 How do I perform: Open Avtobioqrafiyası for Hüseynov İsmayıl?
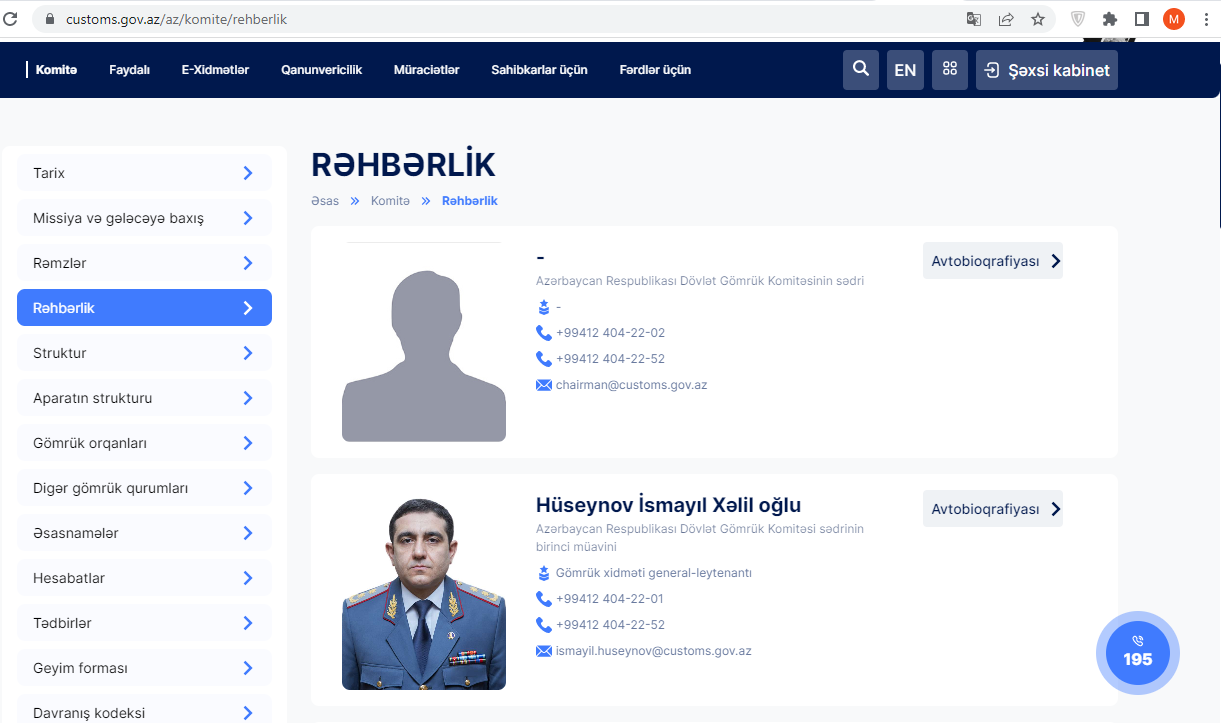pyautogui.click(x=993, y=509)
